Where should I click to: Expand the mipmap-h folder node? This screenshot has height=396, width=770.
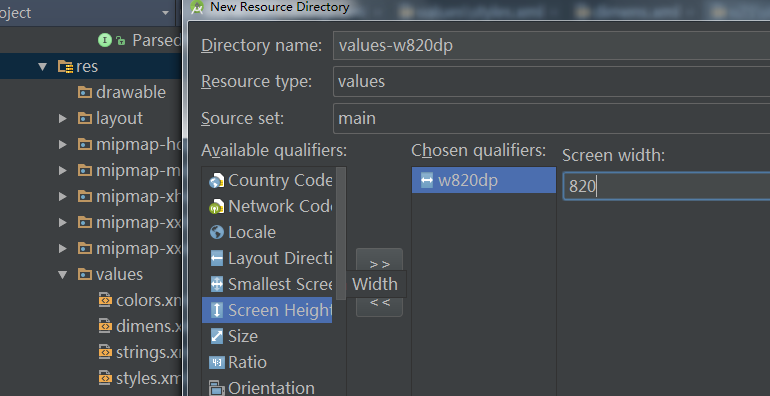tap(62, 144)
